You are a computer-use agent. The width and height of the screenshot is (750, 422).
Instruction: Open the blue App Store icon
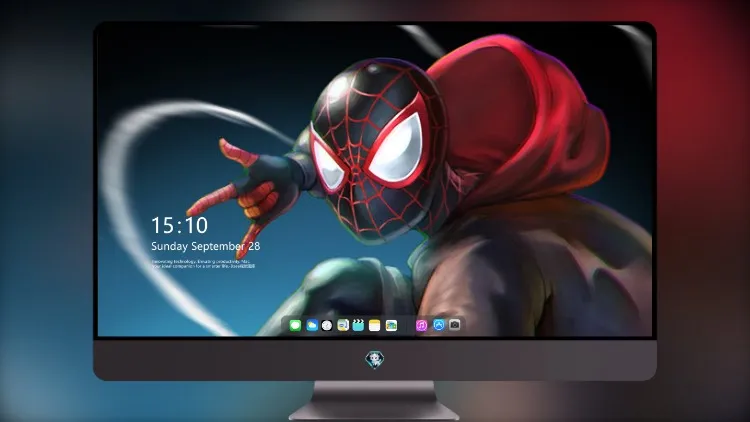[x=439, y=325]
